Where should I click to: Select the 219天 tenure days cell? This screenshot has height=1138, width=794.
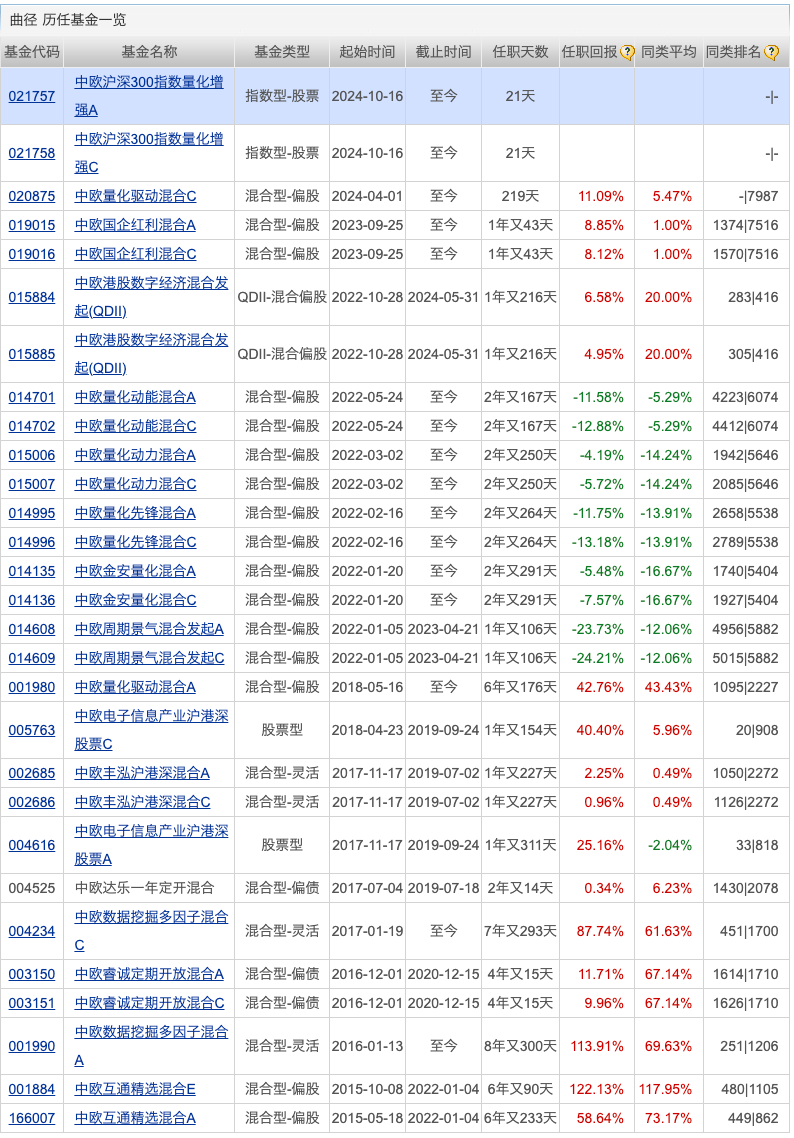coord(520,196)
